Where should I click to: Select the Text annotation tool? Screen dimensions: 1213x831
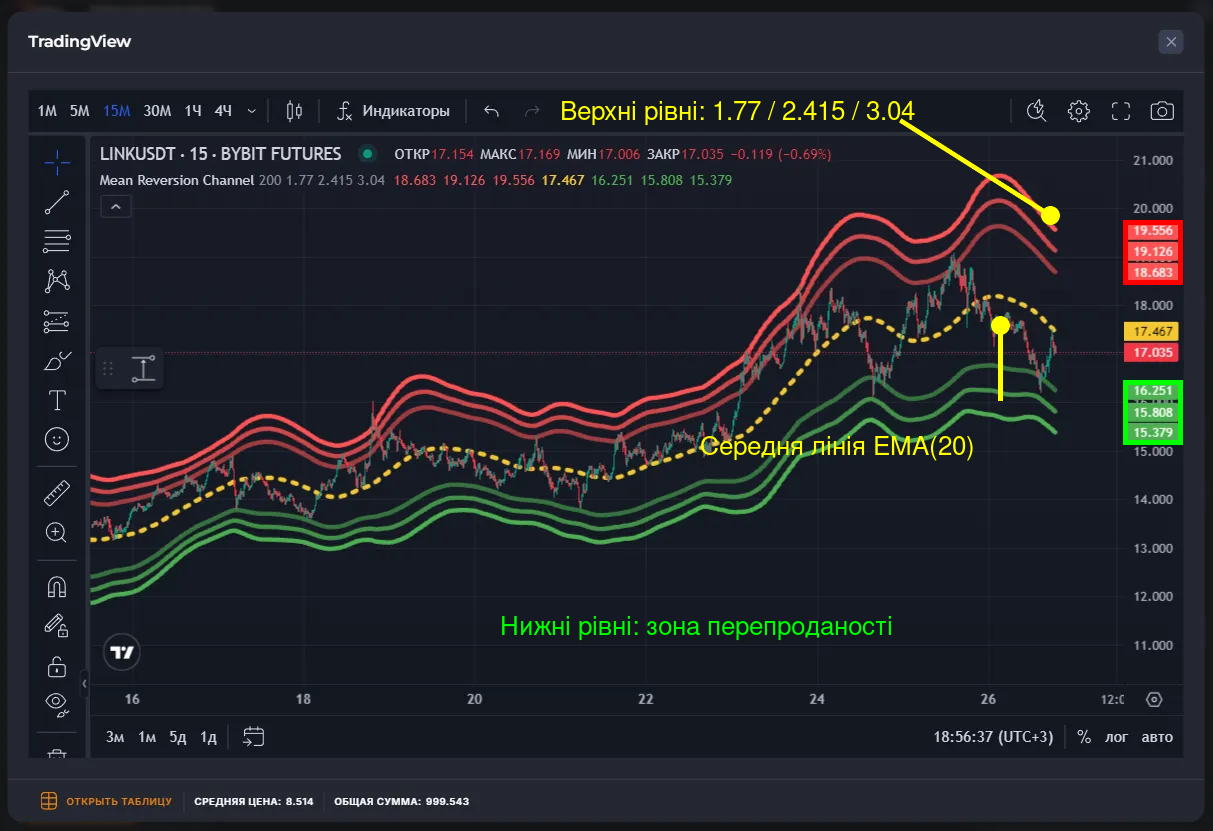click(58, 401)
